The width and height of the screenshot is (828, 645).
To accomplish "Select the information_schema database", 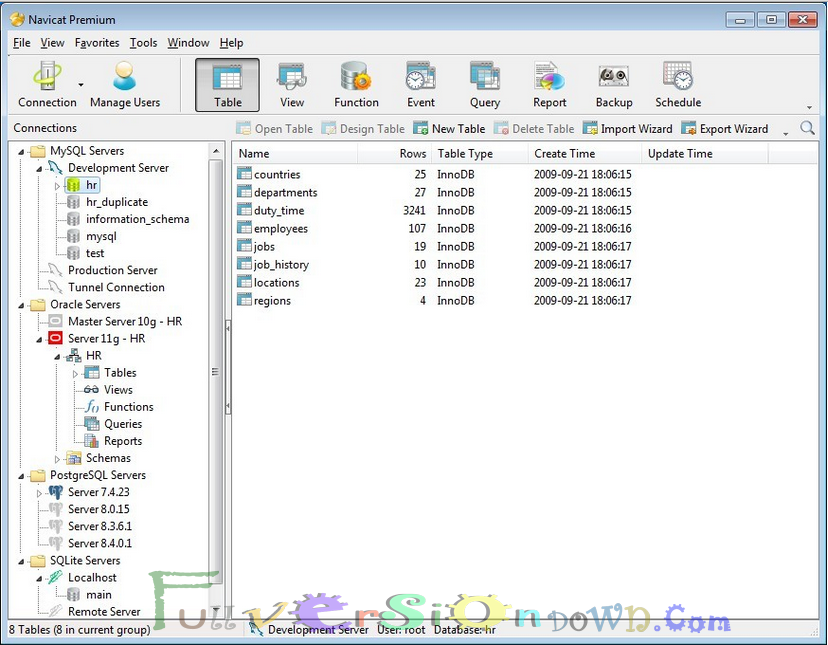I will [x=137, y=219].
